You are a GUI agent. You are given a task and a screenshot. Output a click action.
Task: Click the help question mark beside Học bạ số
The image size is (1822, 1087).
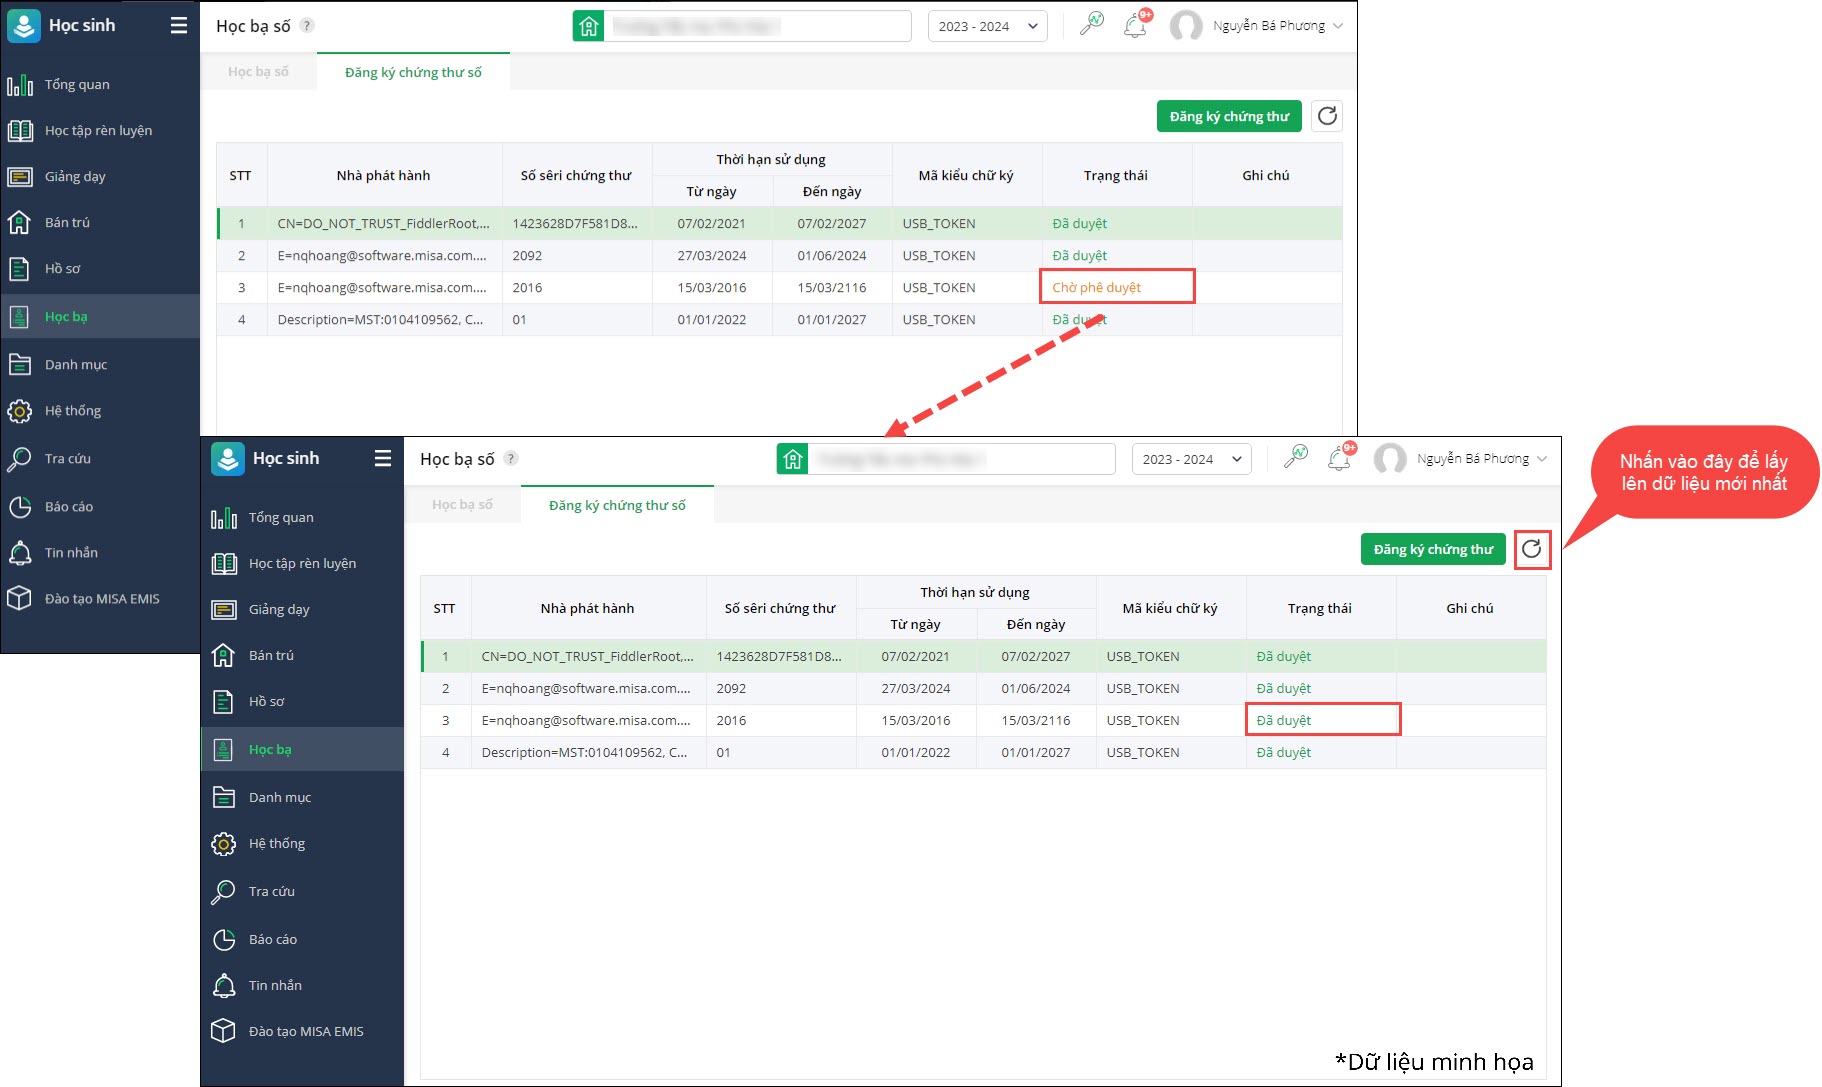pyautogui.click(x=511, y=458)
